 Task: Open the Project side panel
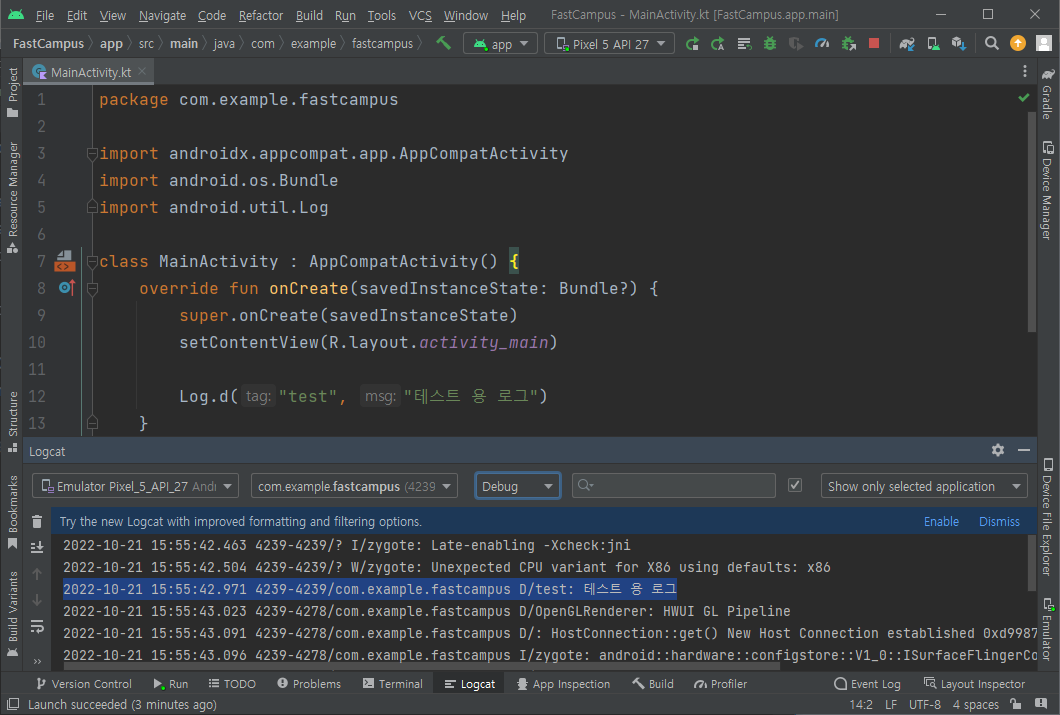tap(13, 92)
